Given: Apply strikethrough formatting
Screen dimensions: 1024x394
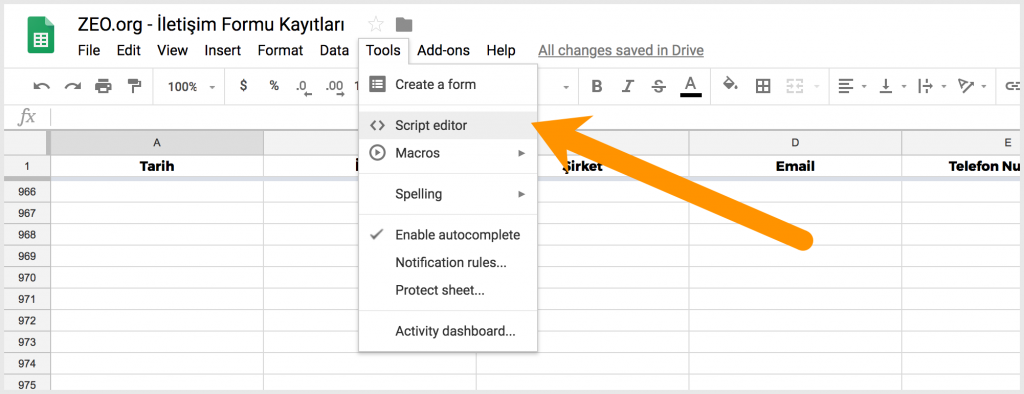Looking at the screenshot, I should click(659, 86).
